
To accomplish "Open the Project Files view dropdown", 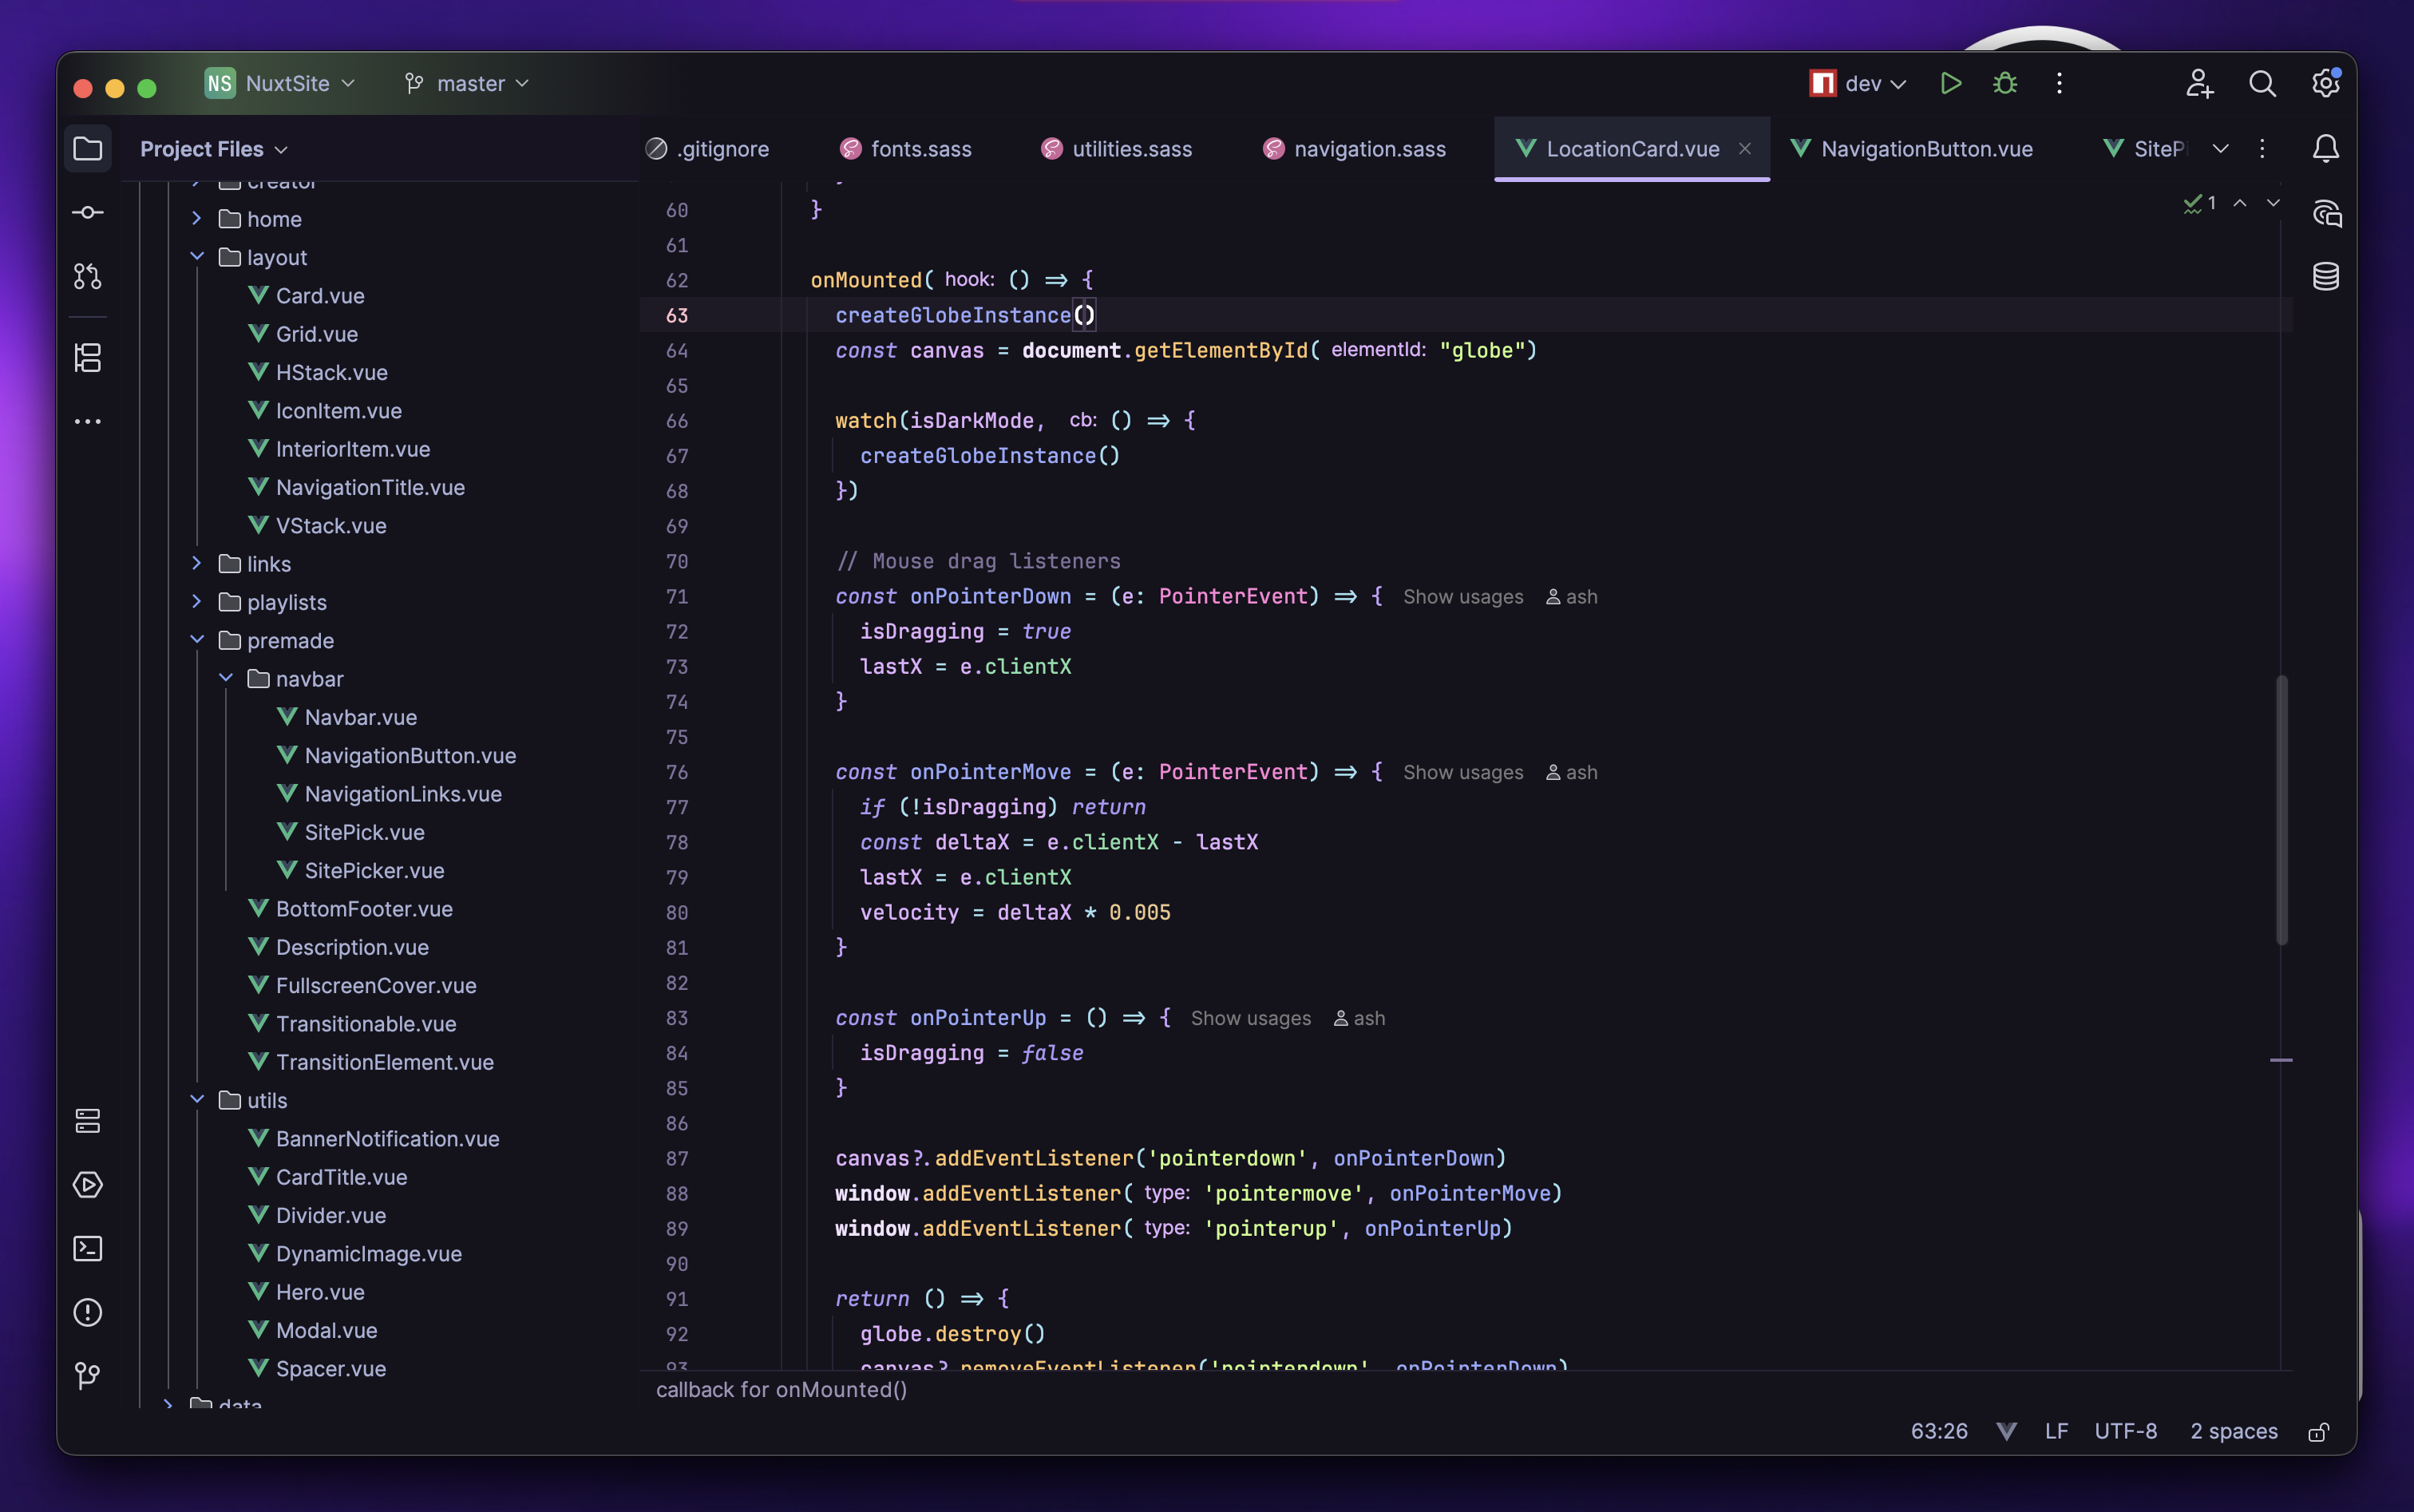I will (213, 149).
